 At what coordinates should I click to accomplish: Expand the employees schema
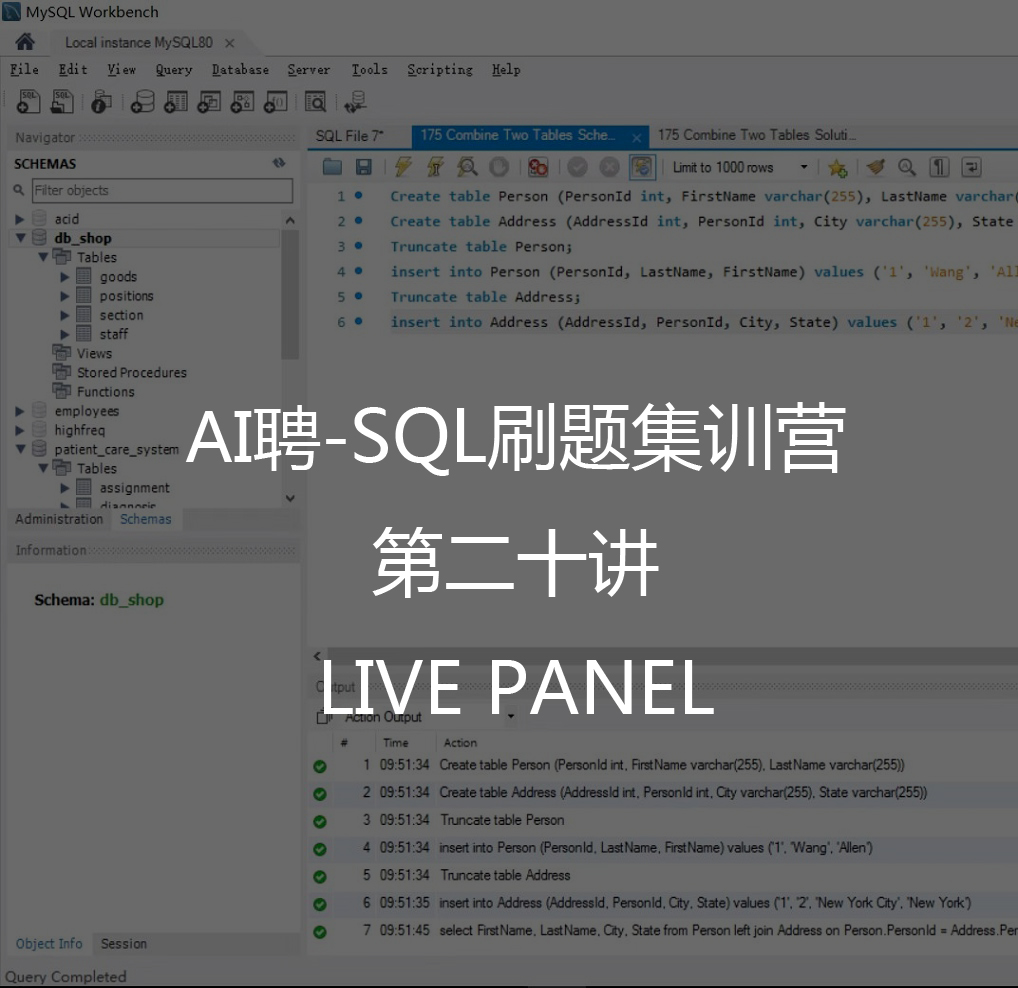coord(20,411)
